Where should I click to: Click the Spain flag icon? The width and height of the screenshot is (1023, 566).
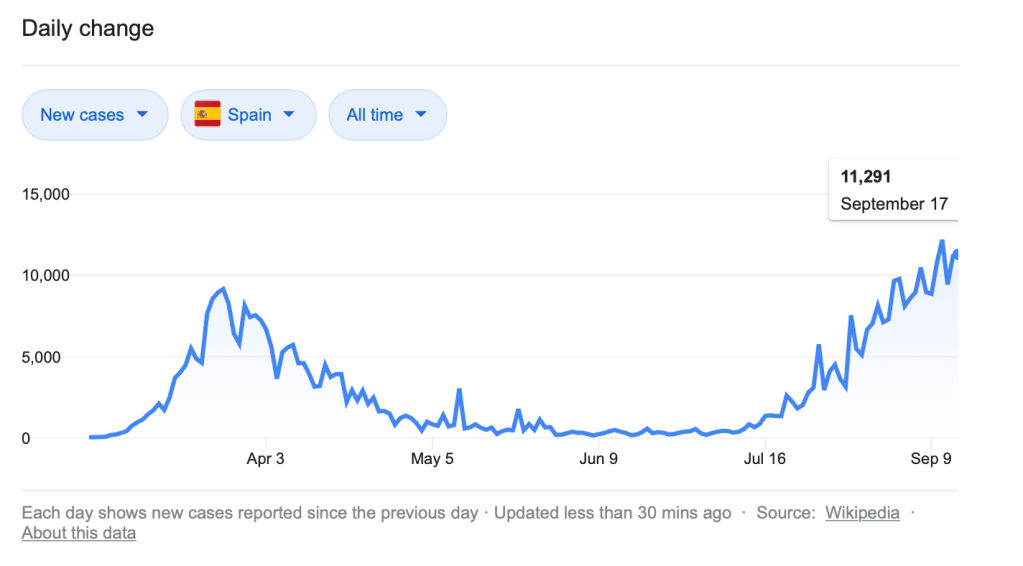(207, 115)
